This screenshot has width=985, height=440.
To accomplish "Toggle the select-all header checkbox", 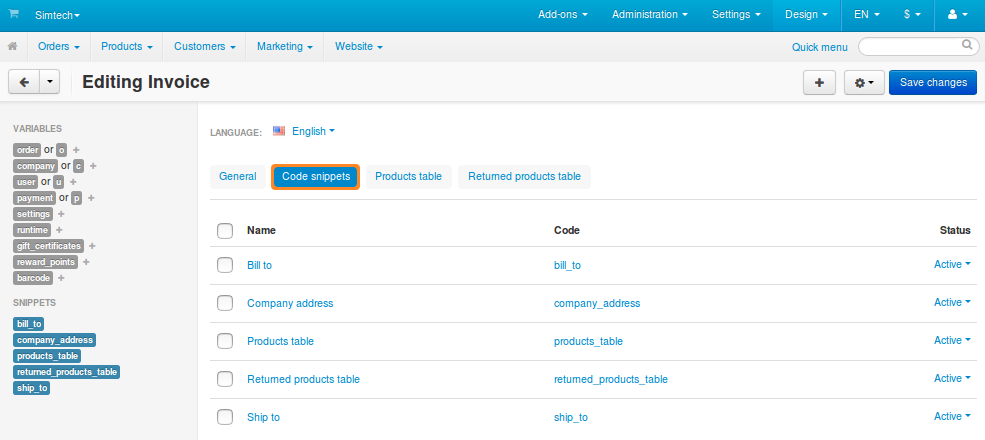I will pos(225,231).
